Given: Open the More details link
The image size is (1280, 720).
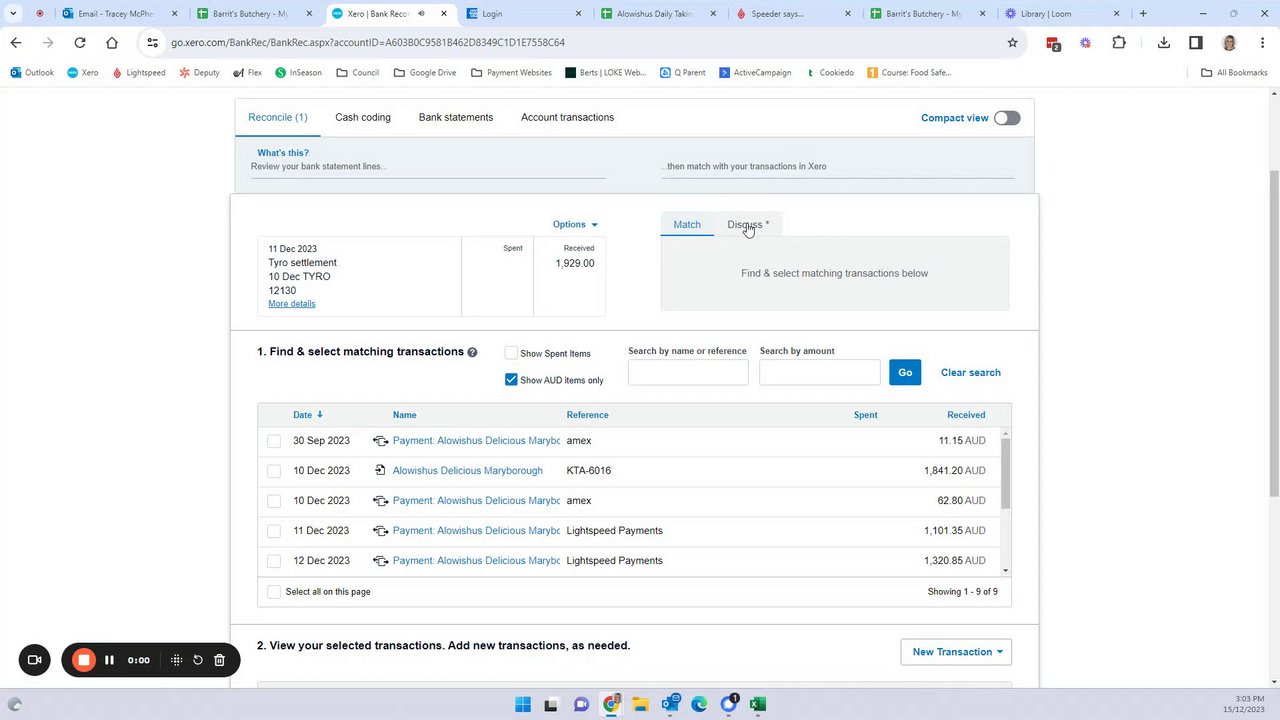Looking at the screenshot, I should pyautogui.click(x=292, y=304).
